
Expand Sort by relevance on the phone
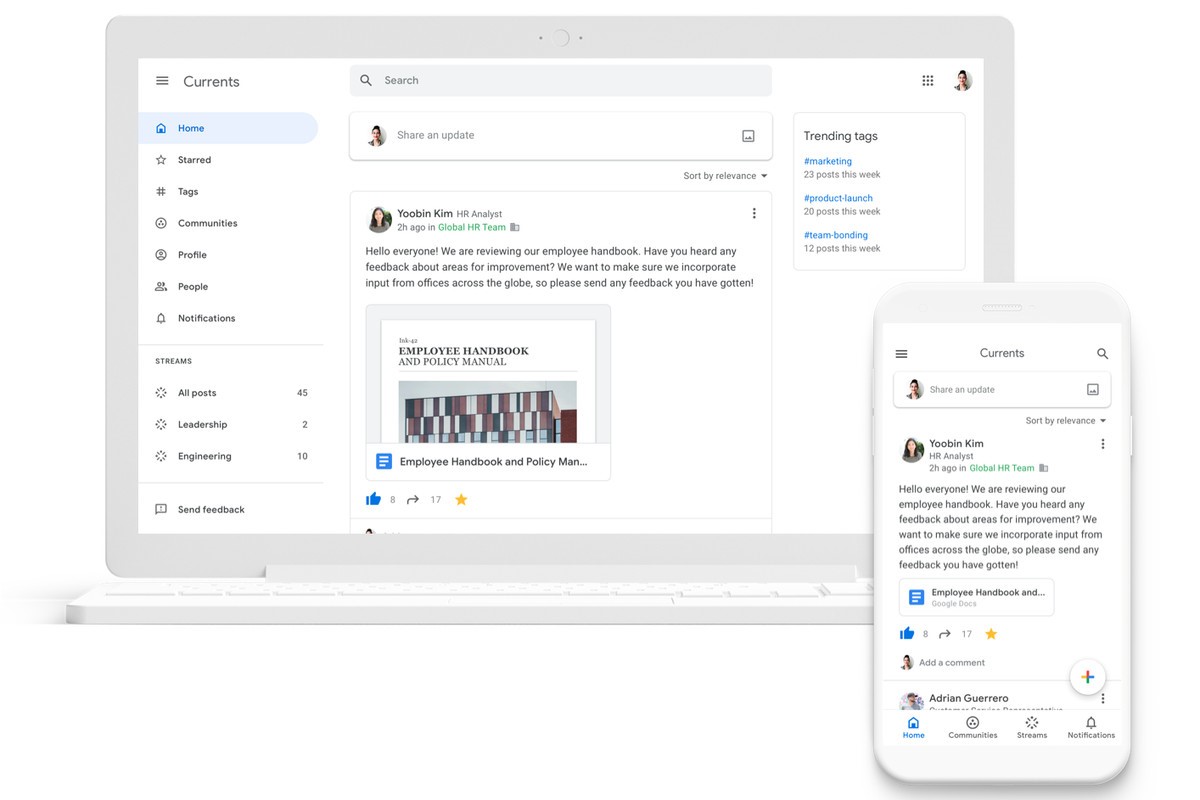pyautogui.click(x=1066, y=421)
